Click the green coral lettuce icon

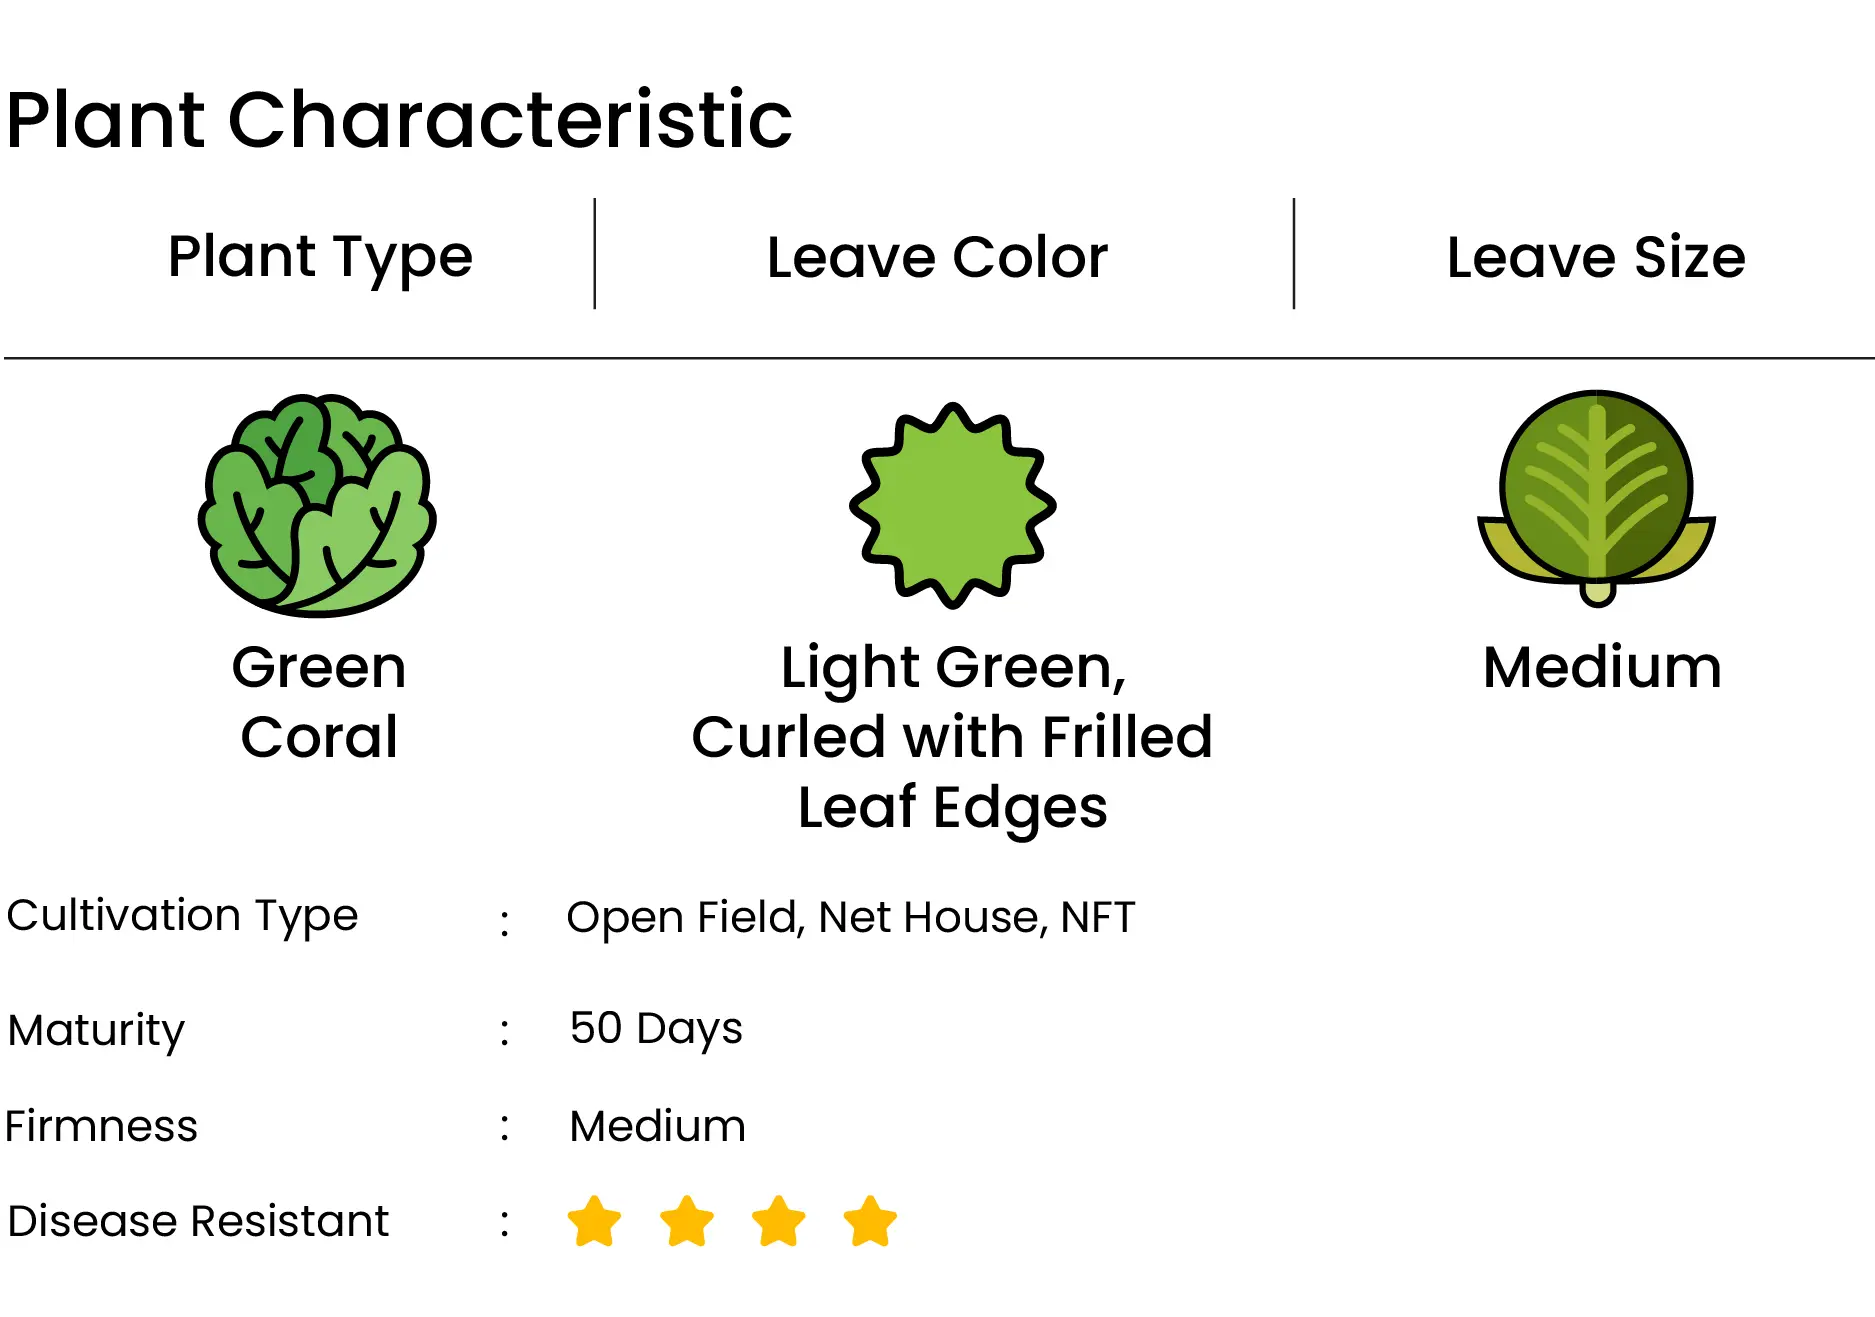[x=317, y=505]
